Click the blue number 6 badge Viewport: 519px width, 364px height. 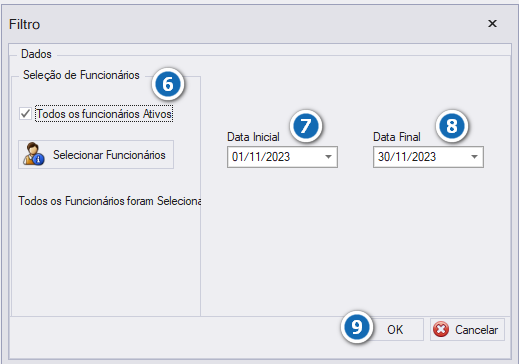click(168, 84)
